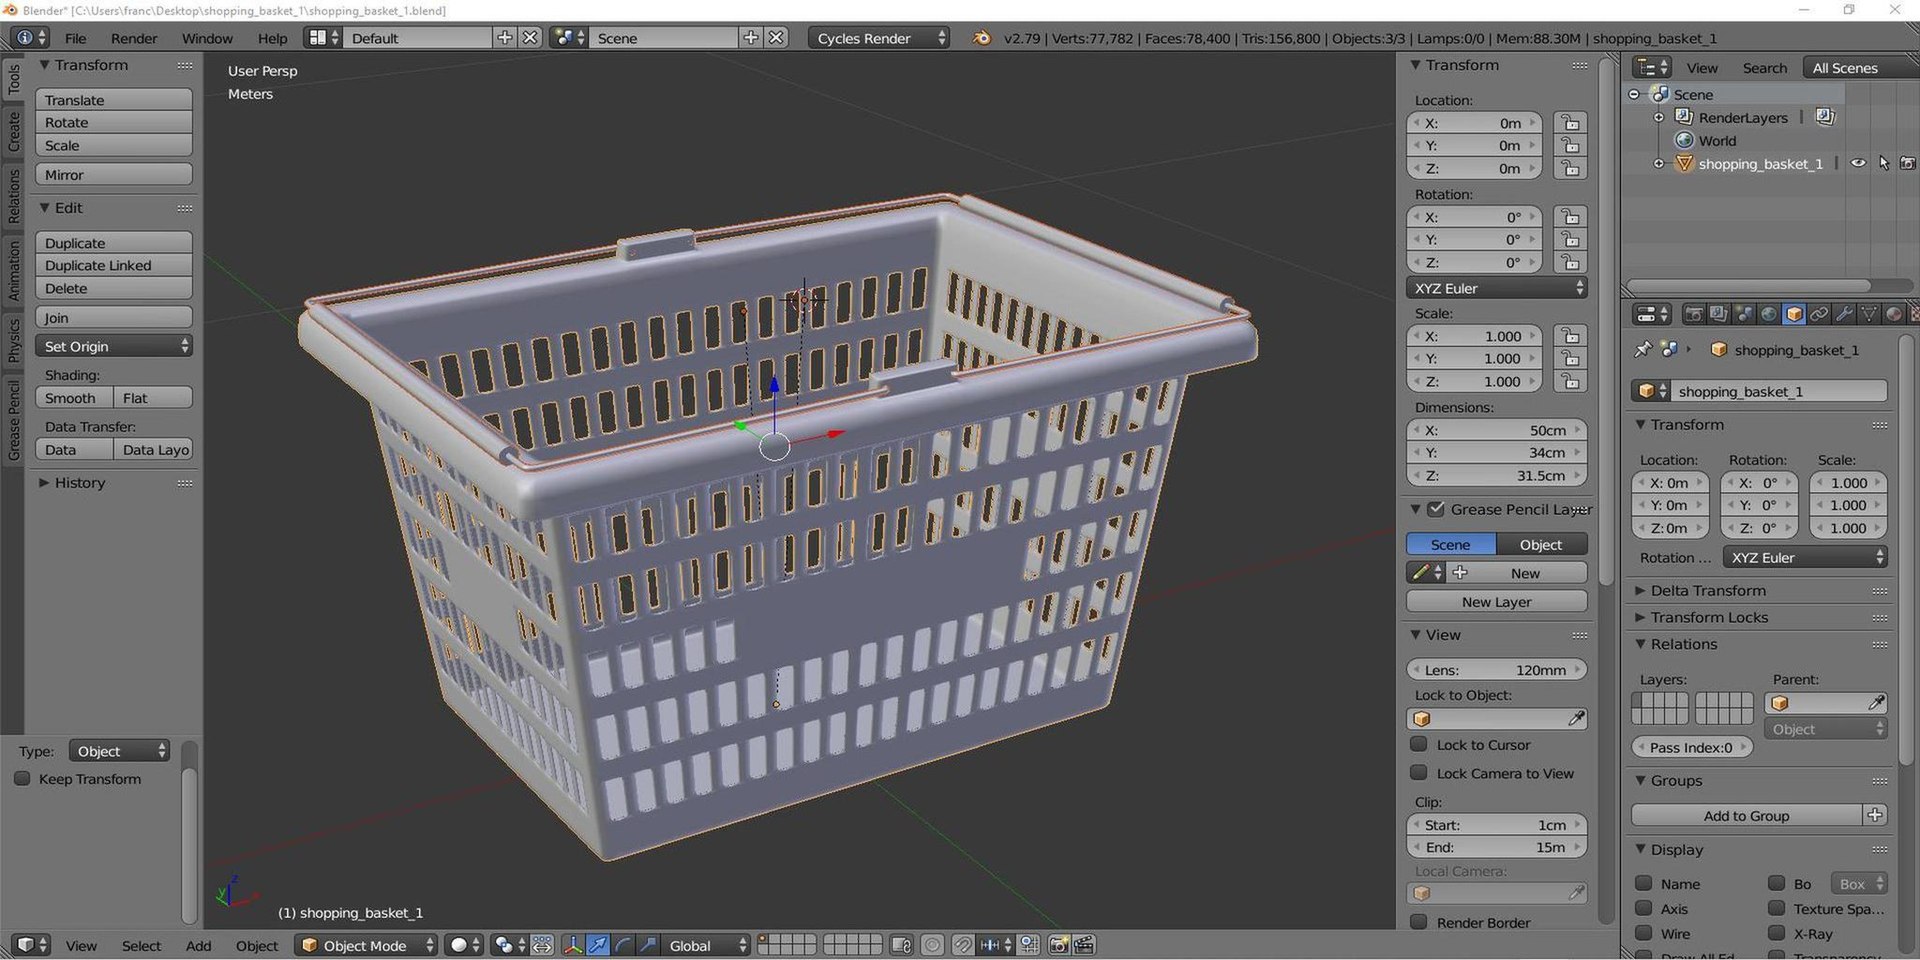
Task: Open the Object Mode selector dropdown
Action: pyautogui.click(x=366, y=945)
